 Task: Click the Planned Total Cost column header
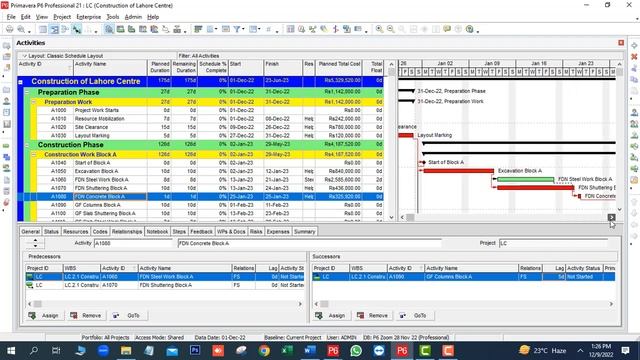339,67
